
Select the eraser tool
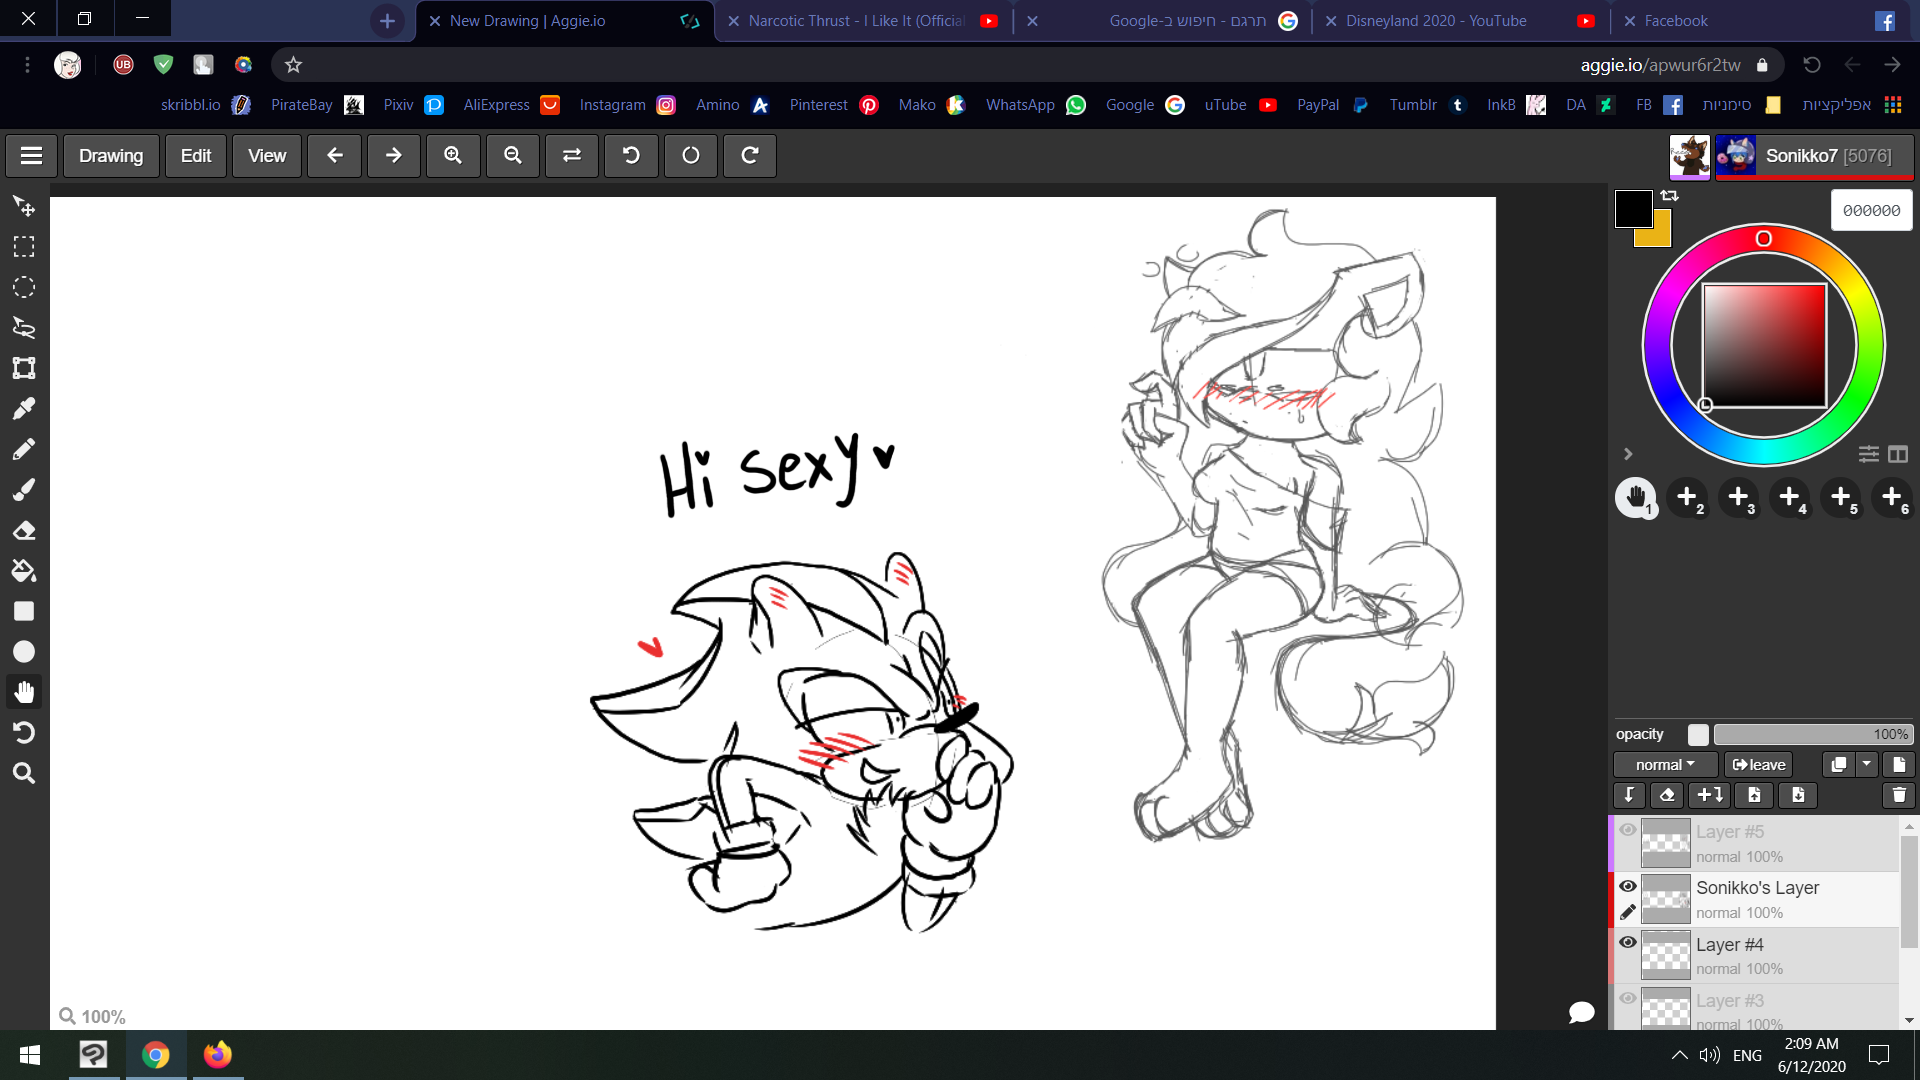(24, 530)
